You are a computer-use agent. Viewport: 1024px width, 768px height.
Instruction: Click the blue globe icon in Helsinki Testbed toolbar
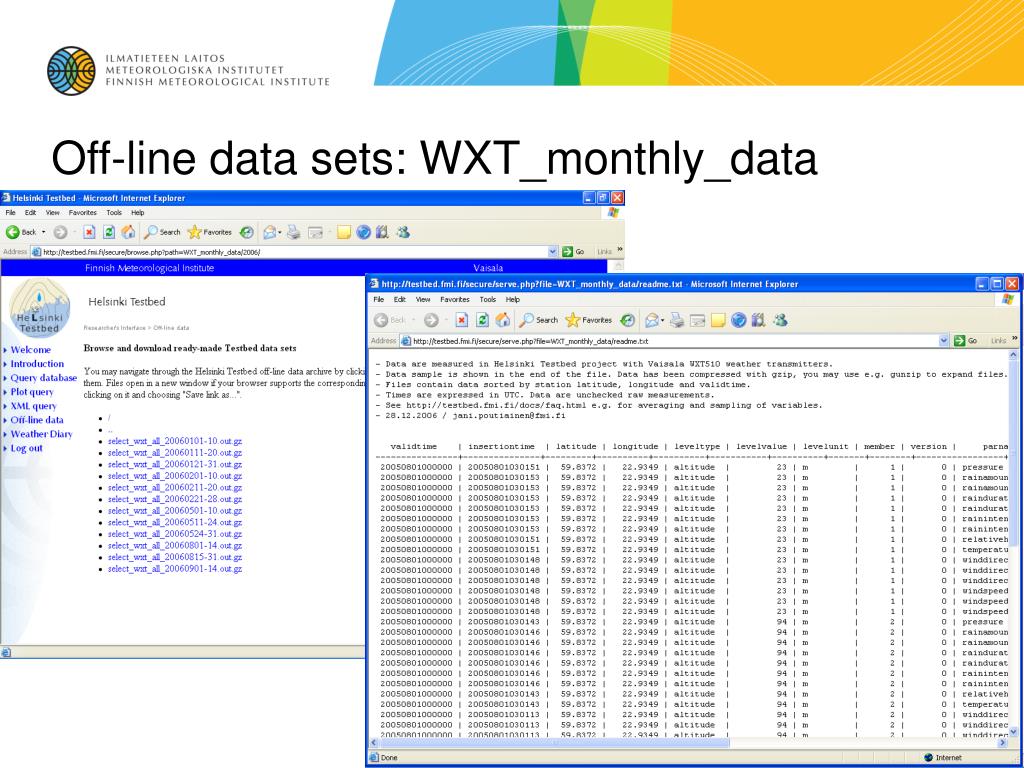pyautogui.click(x=364, y=232)
